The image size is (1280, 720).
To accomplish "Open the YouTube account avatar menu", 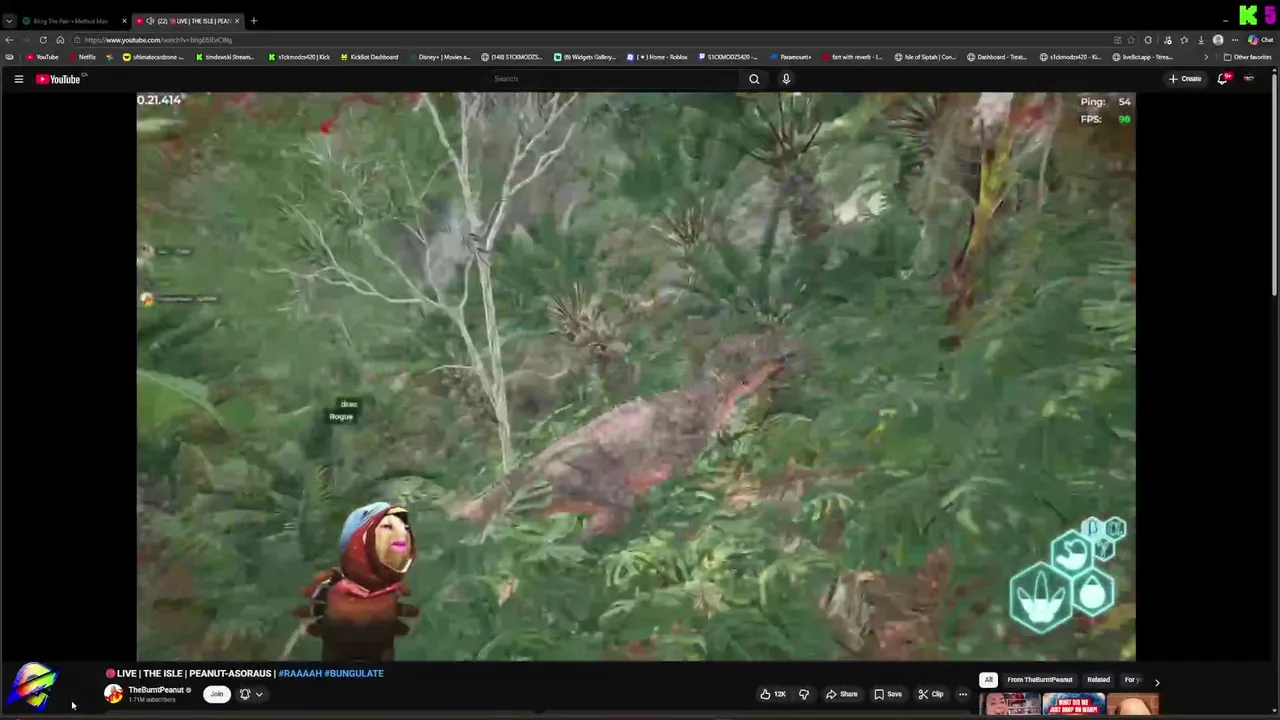I will [1249, 79].
